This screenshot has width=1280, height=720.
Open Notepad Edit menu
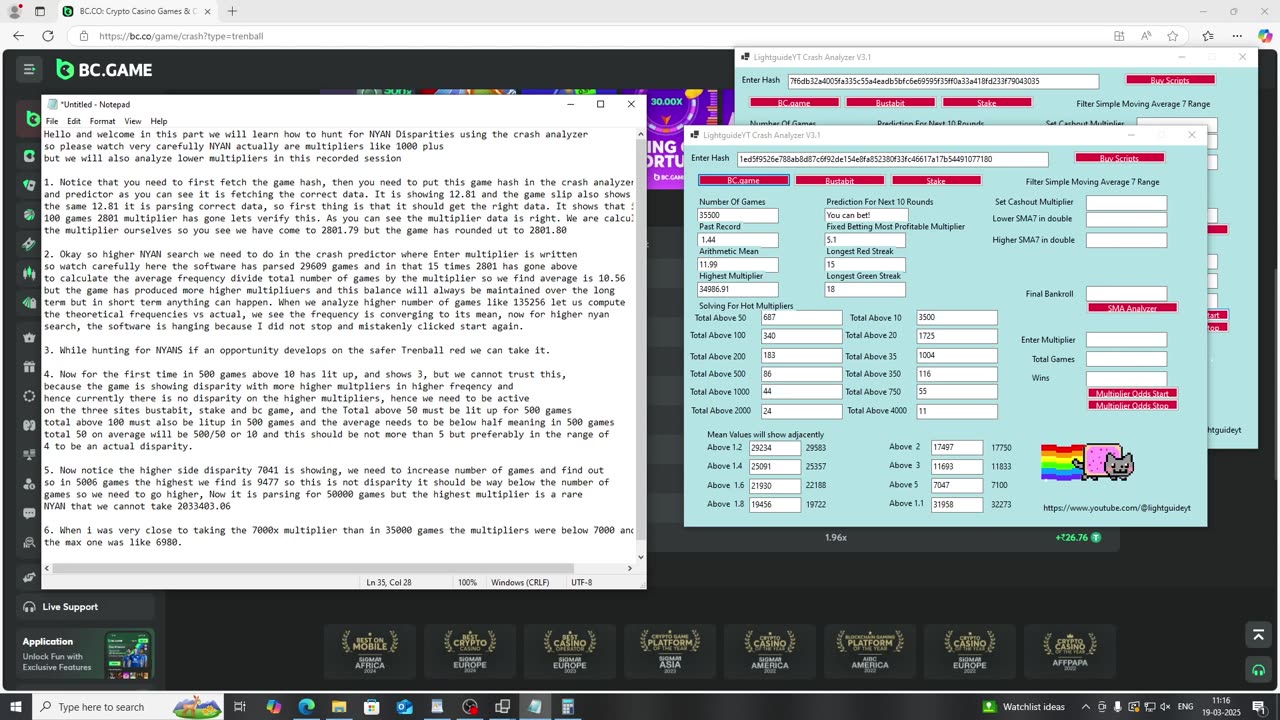[x=74, y=121]
